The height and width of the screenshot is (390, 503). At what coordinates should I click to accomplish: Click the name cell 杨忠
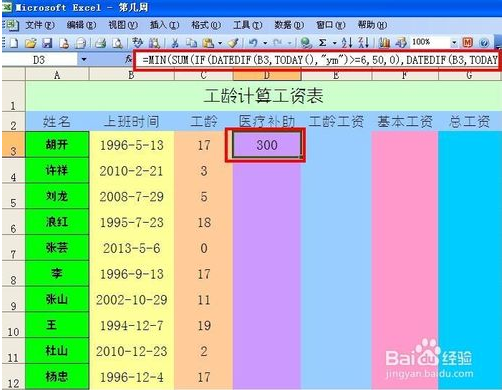(57, 377)
